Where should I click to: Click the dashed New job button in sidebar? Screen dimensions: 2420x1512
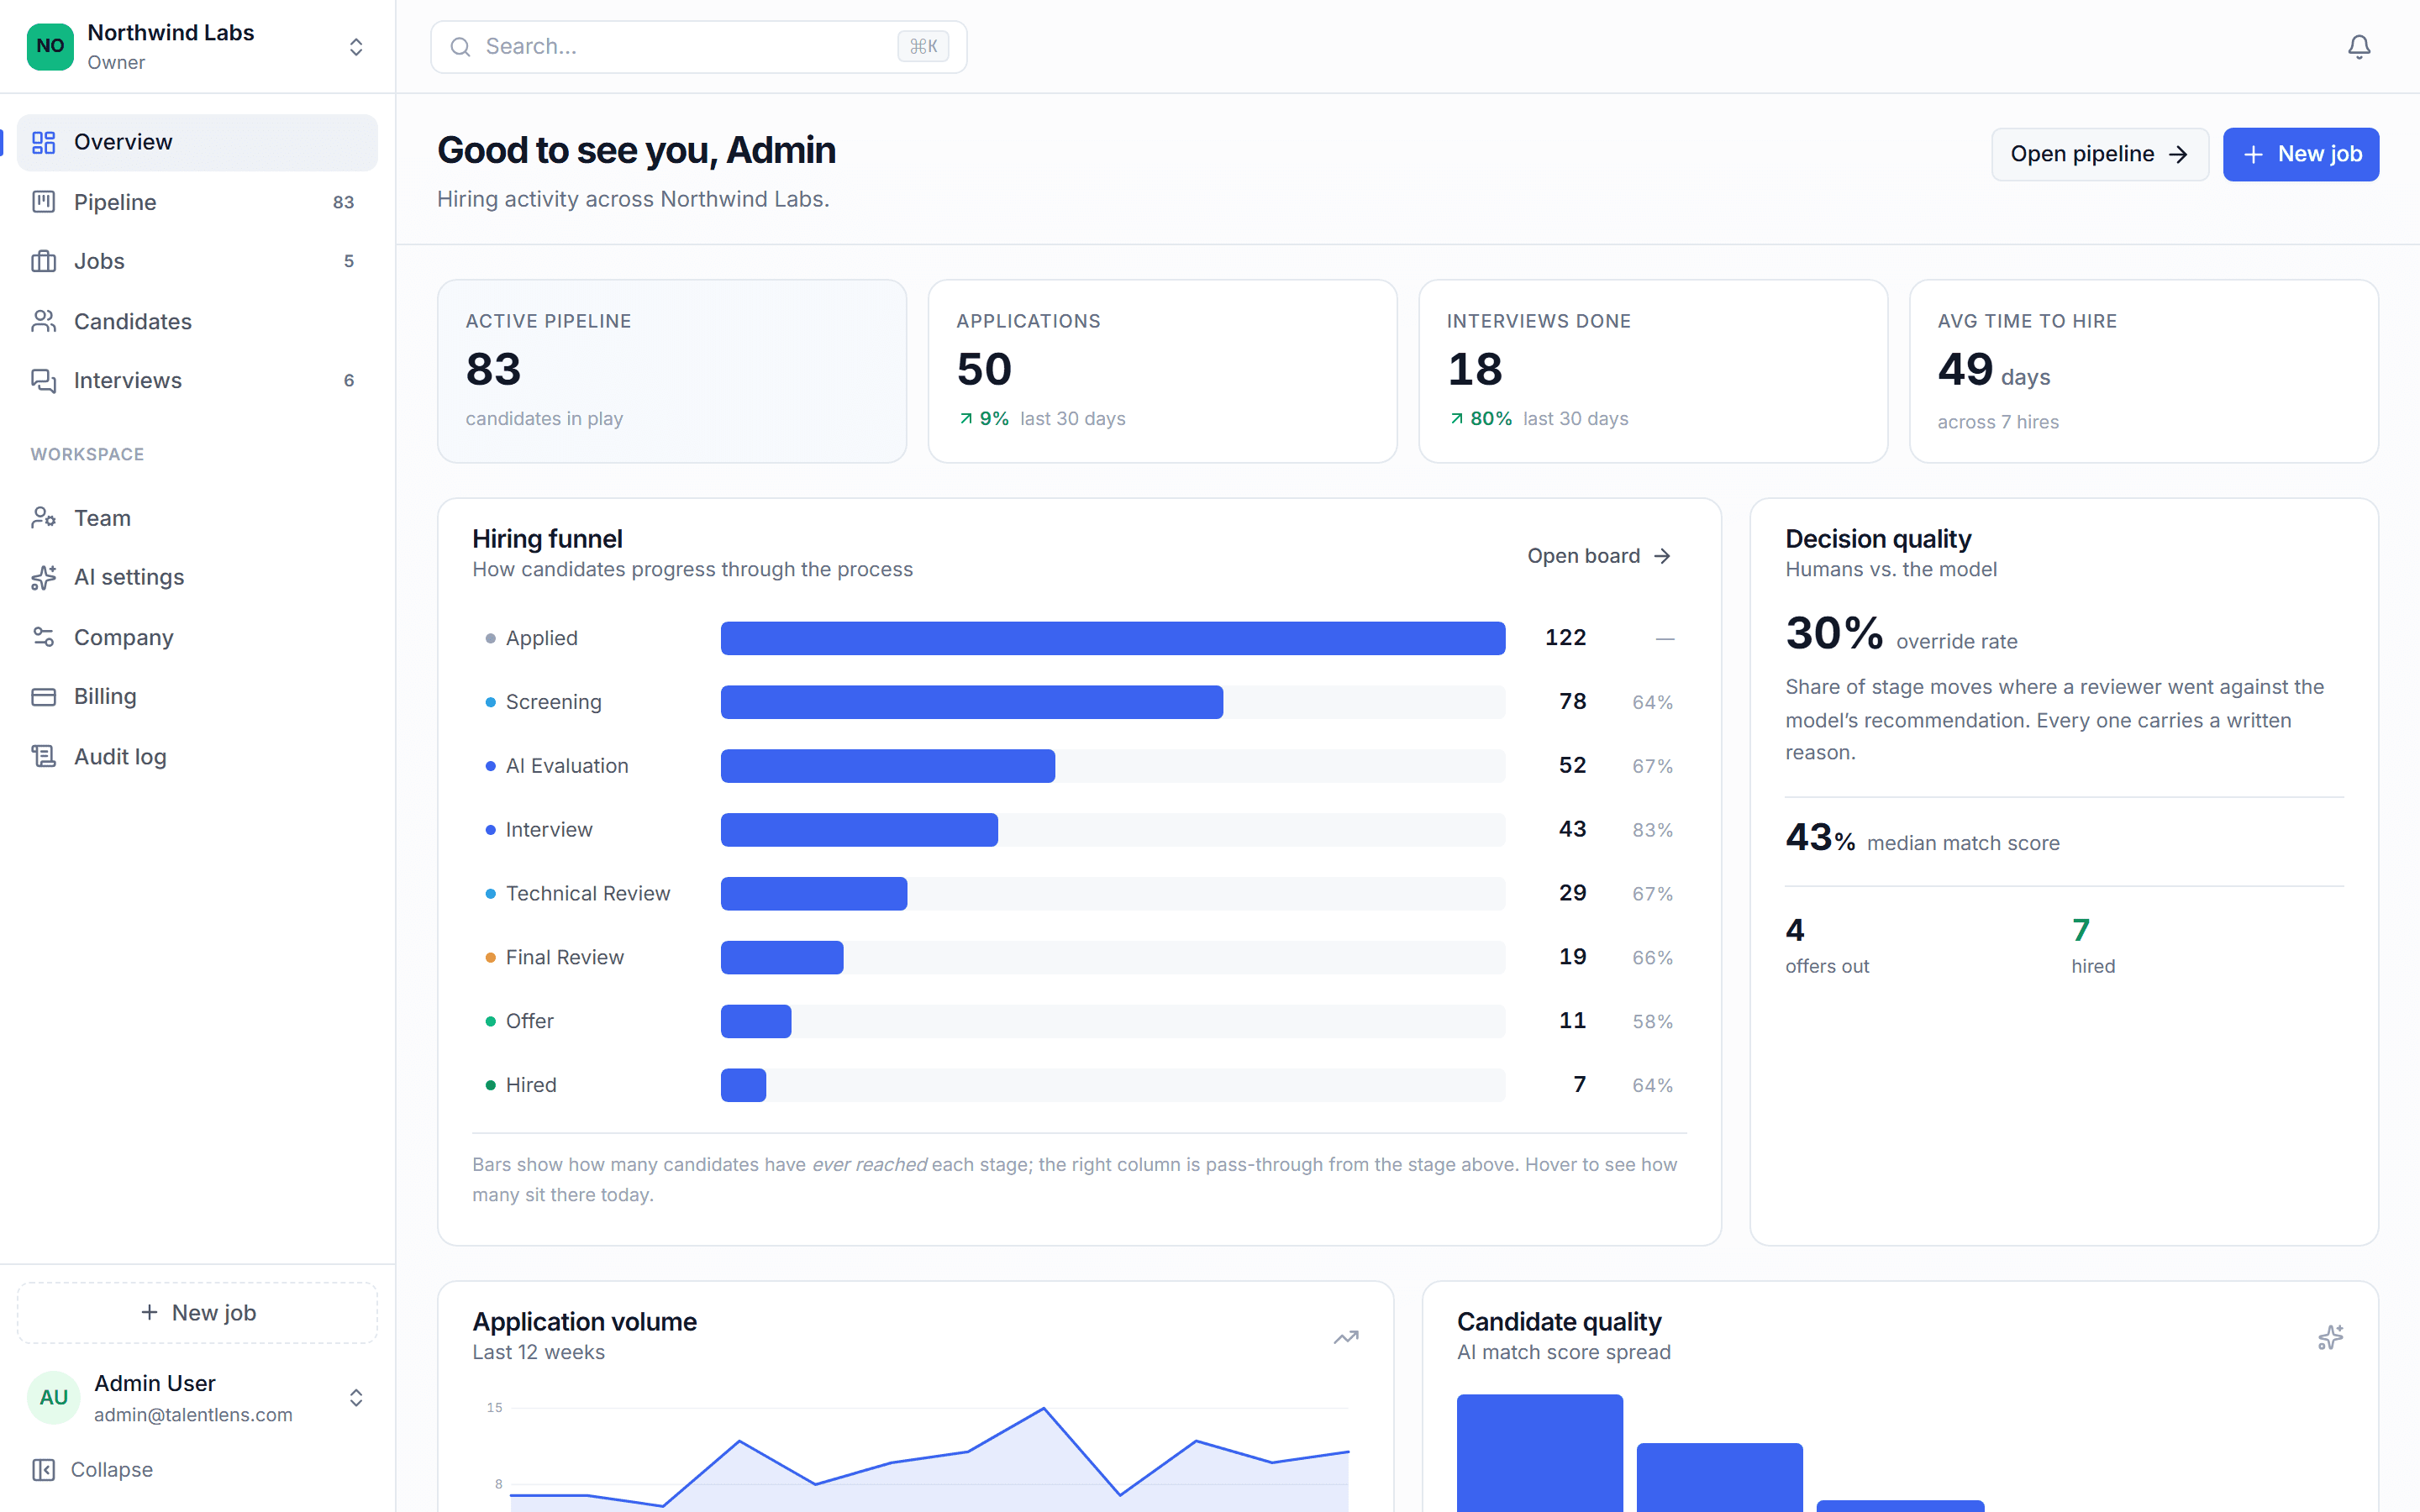[197, 1312]
